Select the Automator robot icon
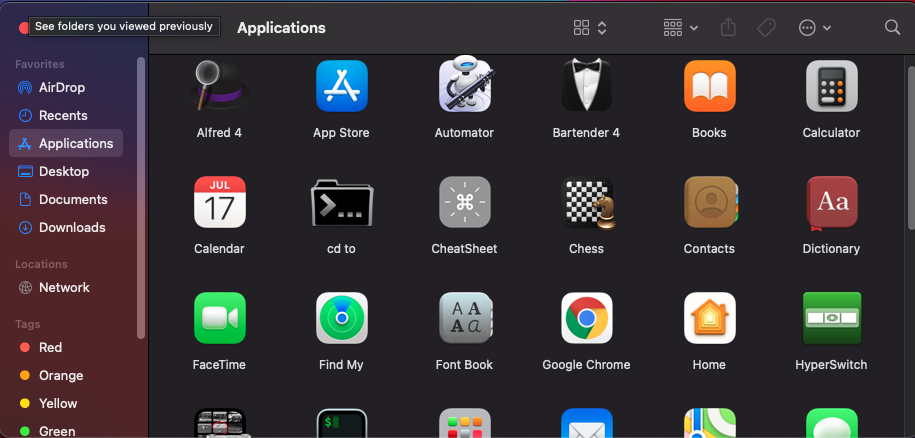The height and width of the screenshot is (438, 915). pyautogui.click(x=465, y=85)
